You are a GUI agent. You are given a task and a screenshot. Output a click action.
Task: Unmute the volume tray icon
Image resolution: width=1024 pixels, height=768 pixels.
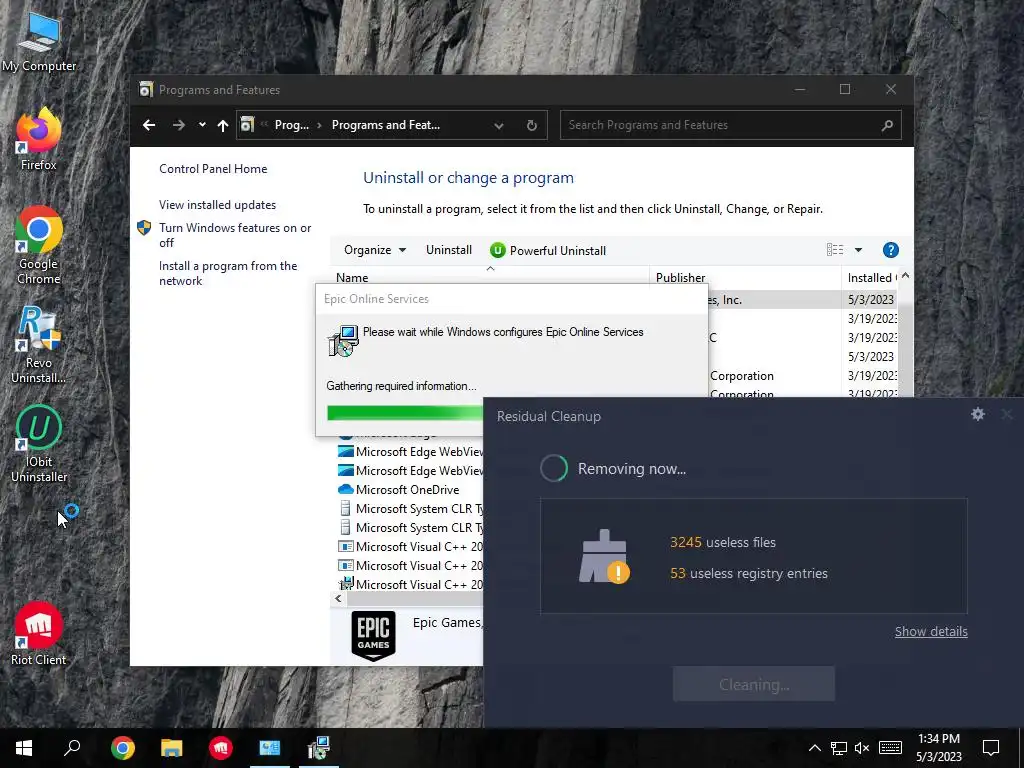[862, 748]
